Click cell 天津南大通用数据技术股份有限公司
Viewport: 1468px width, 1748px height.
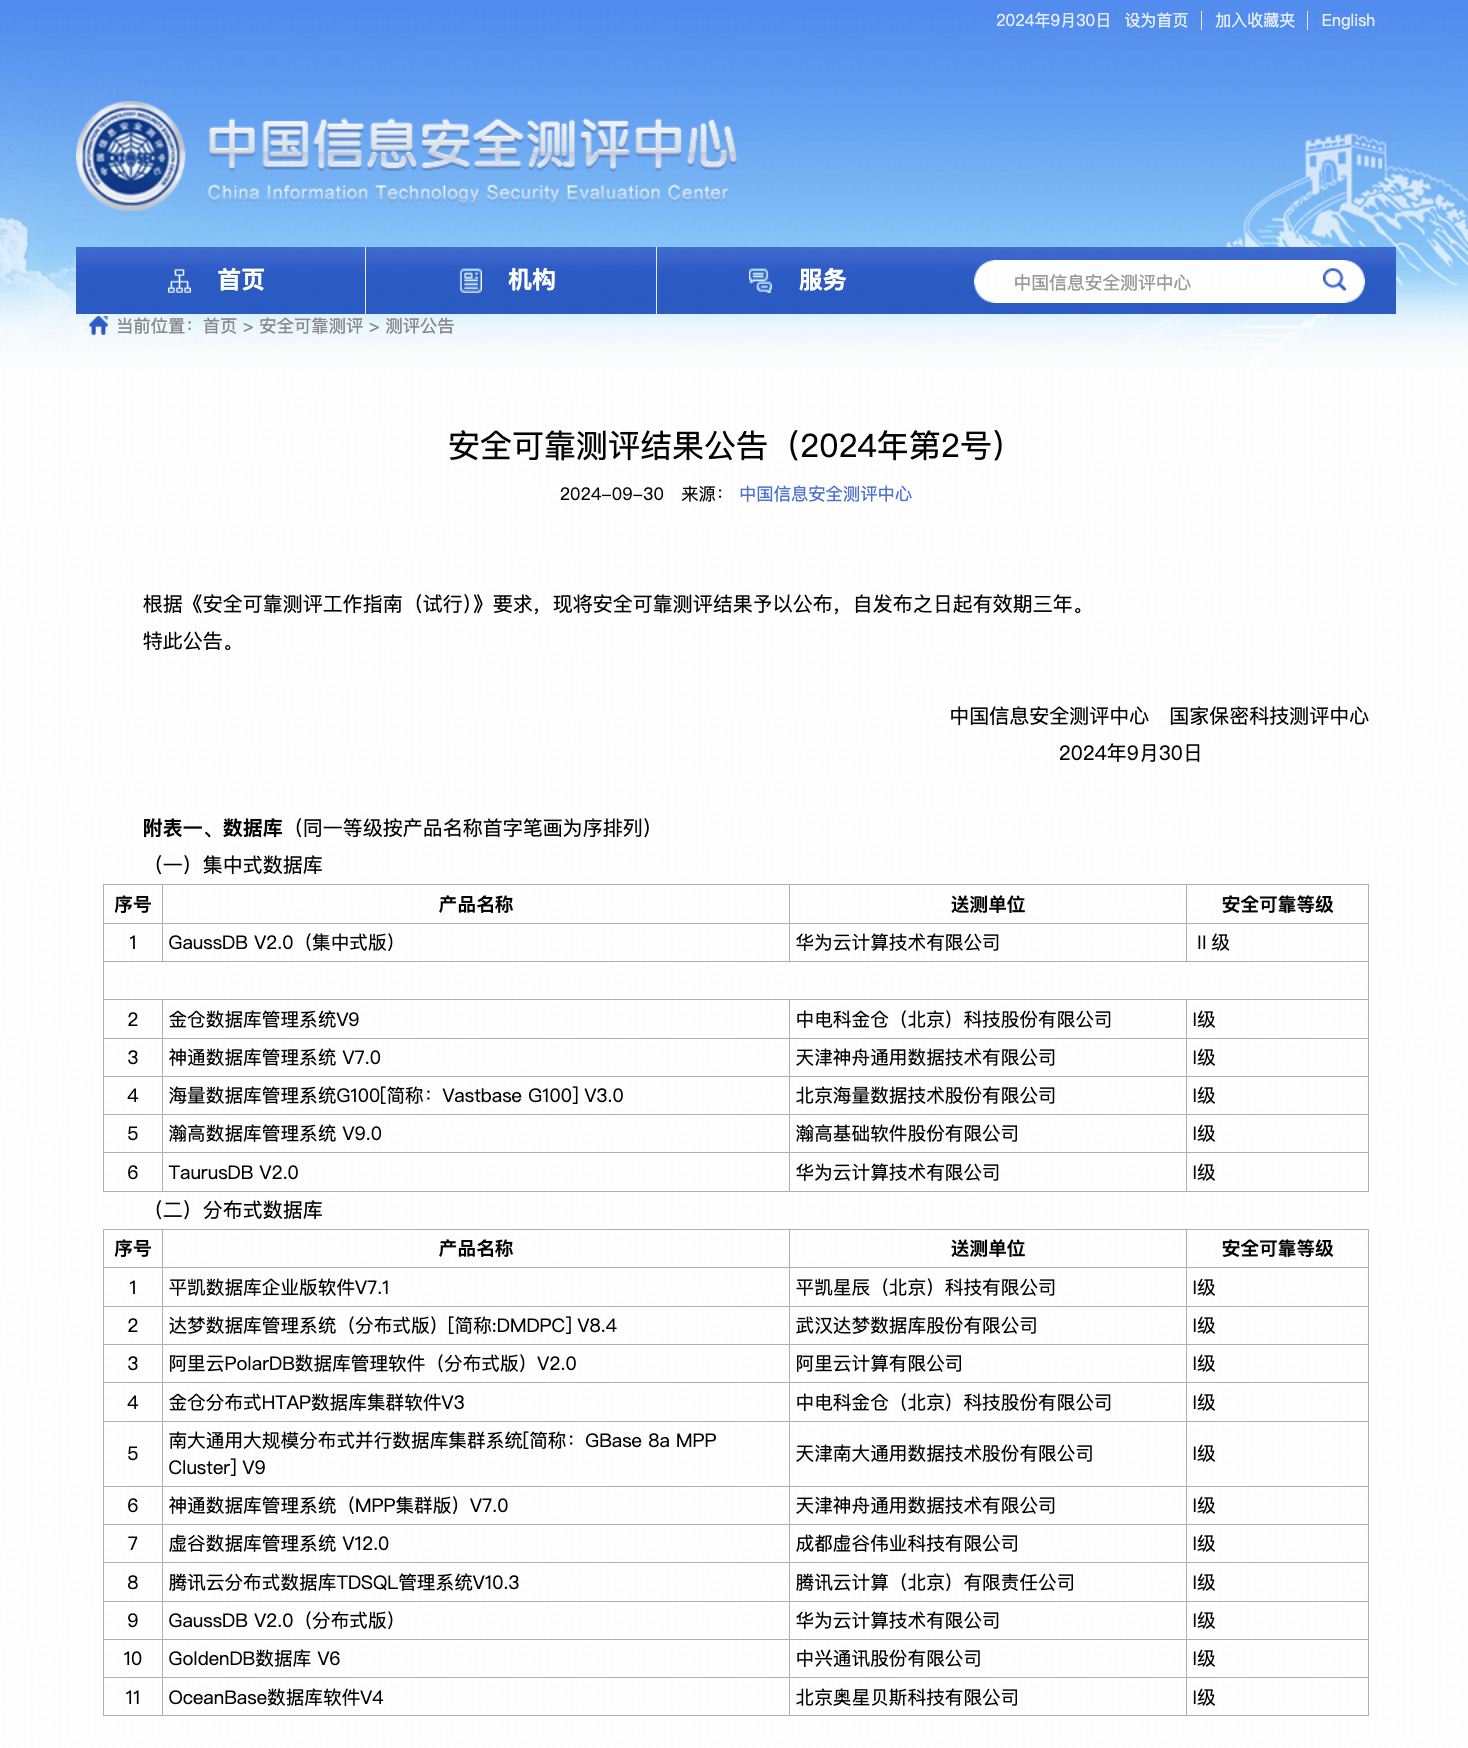(x=988, y=1454)
